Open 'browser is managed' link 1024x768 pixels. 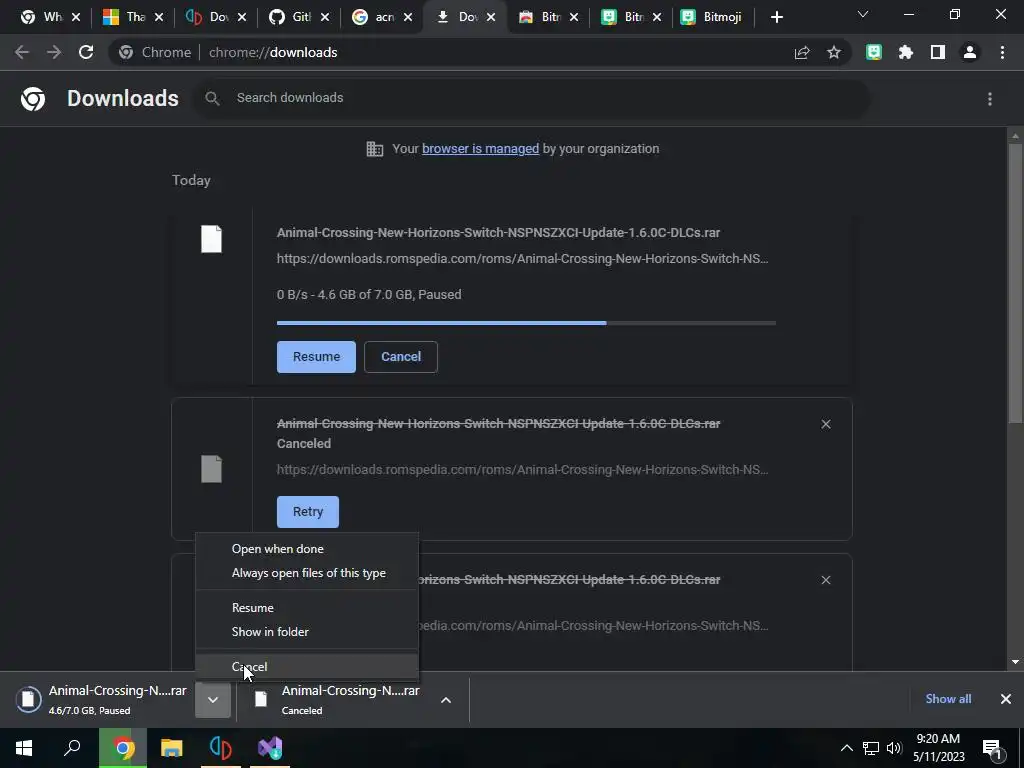481,149
